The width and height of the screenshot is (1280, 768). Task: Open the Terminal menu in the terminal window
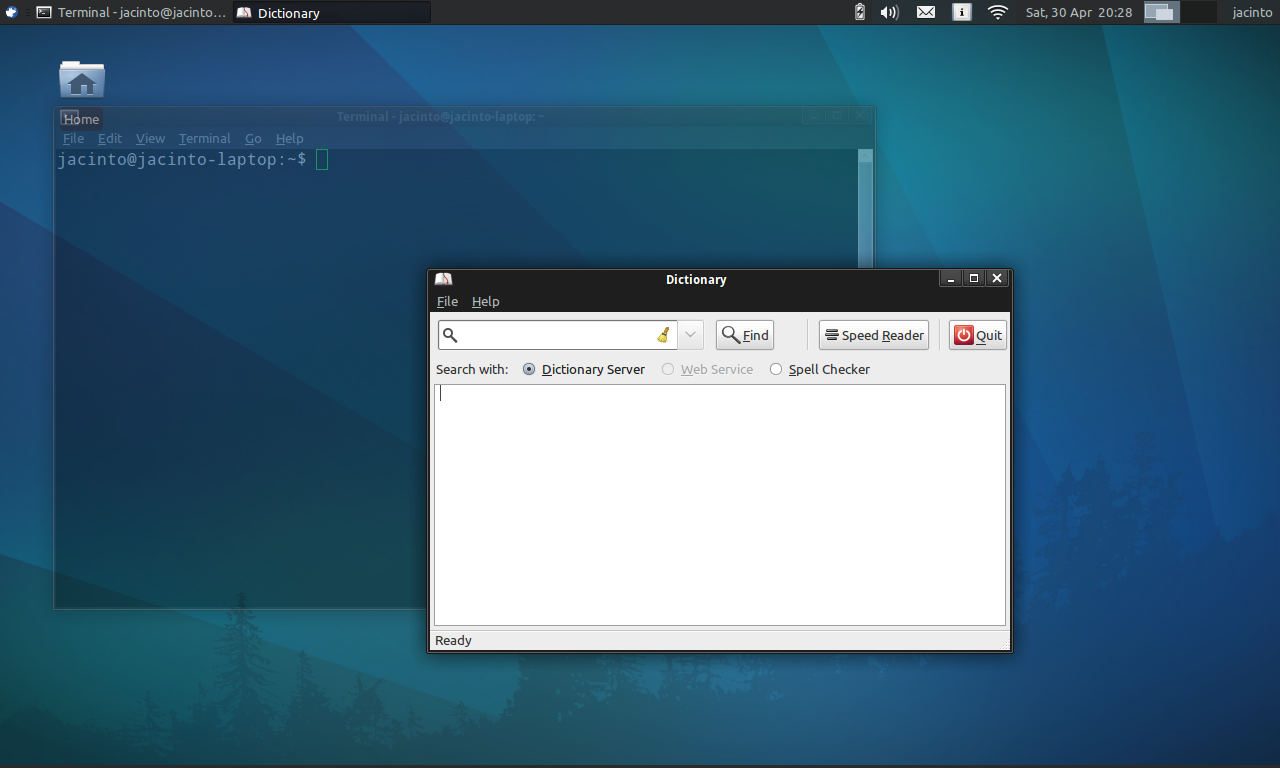click(x=204, y=138)
